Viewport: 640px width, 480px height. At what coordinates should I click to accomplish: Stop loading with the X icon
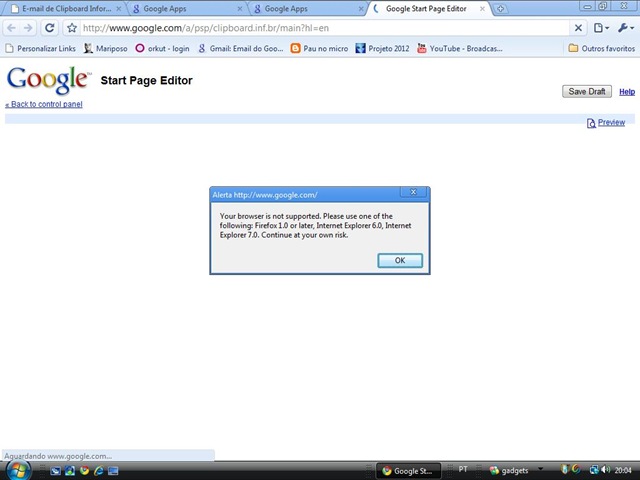pos(578,28)
